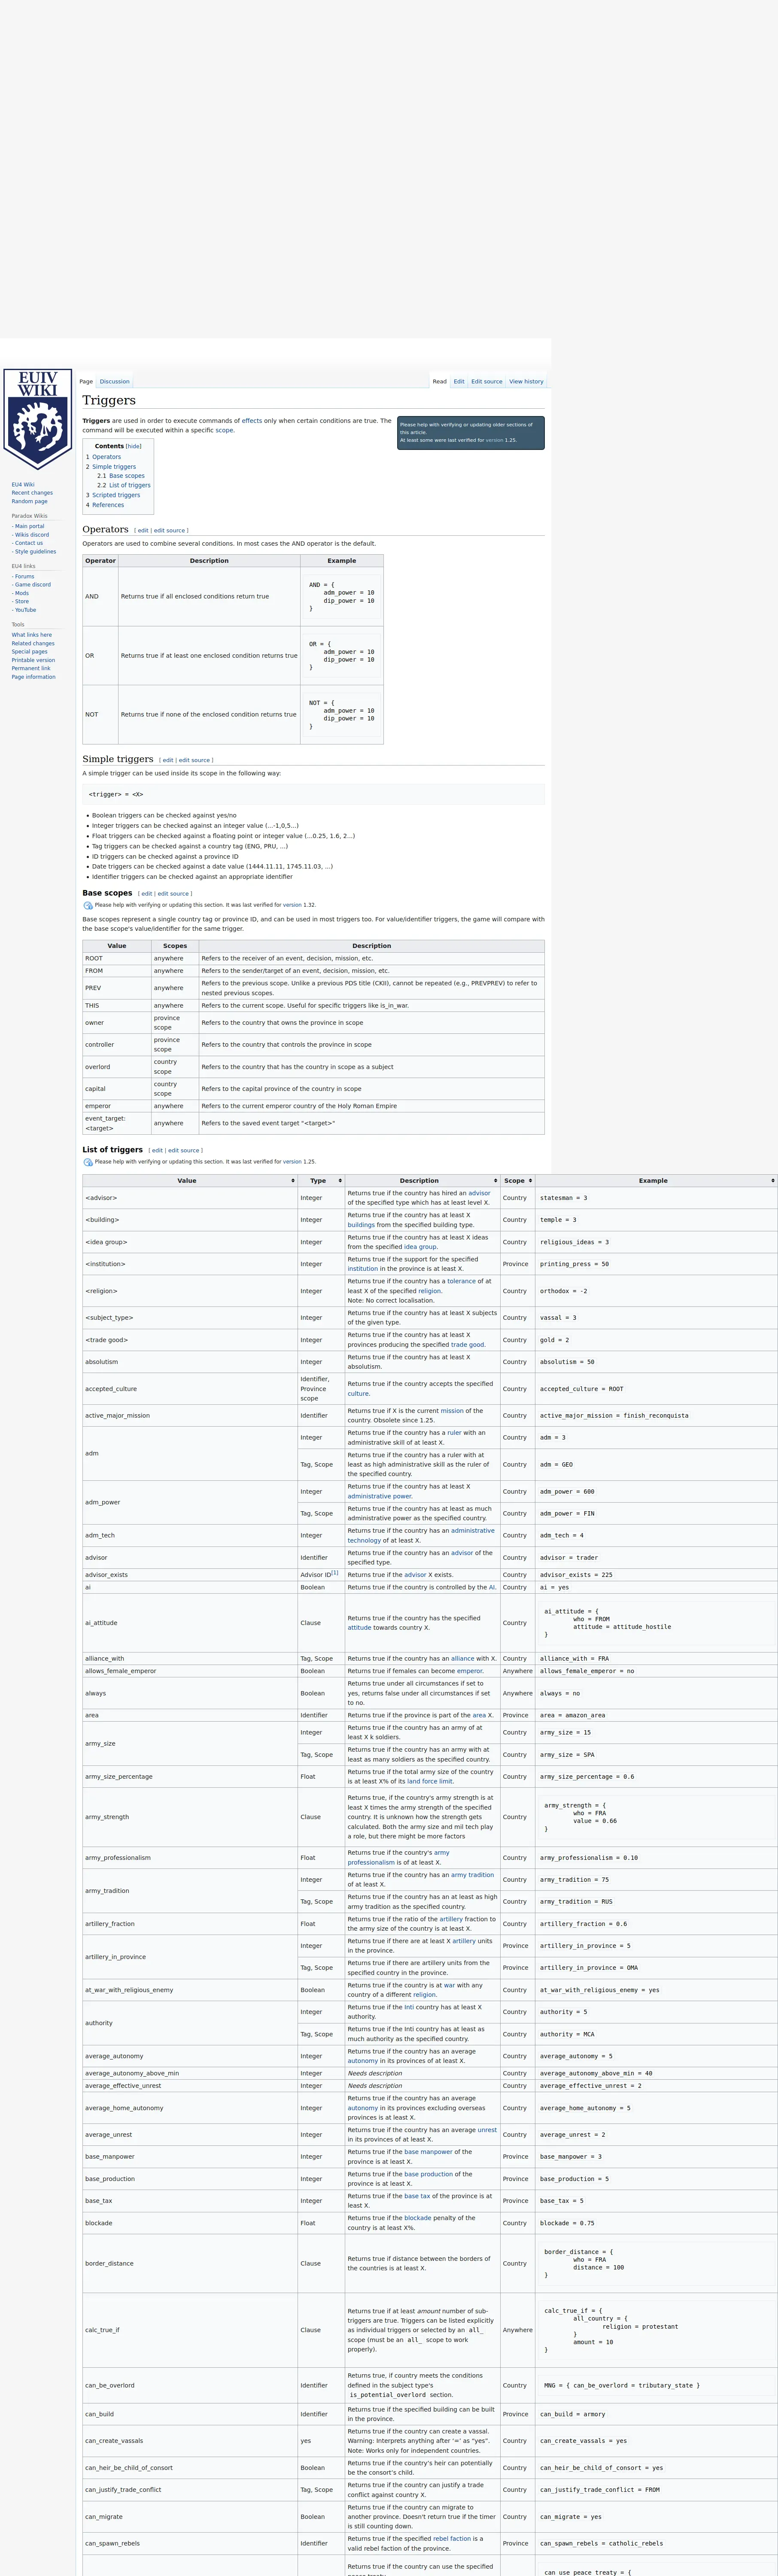
Task: Click value cell "calc_true_if"
Action: pyautogui.click(x=190, y=2331)
